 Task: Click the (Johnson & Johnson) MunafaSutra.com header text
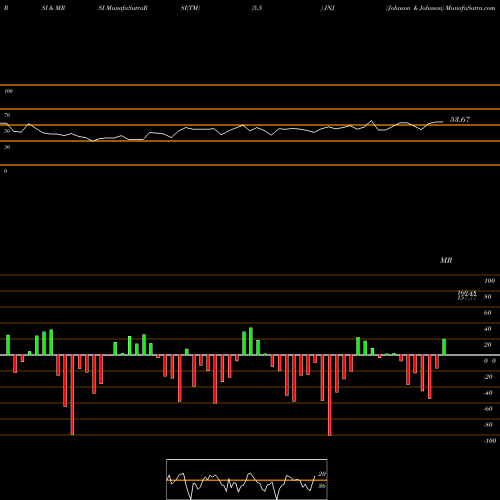click(440, 8)
